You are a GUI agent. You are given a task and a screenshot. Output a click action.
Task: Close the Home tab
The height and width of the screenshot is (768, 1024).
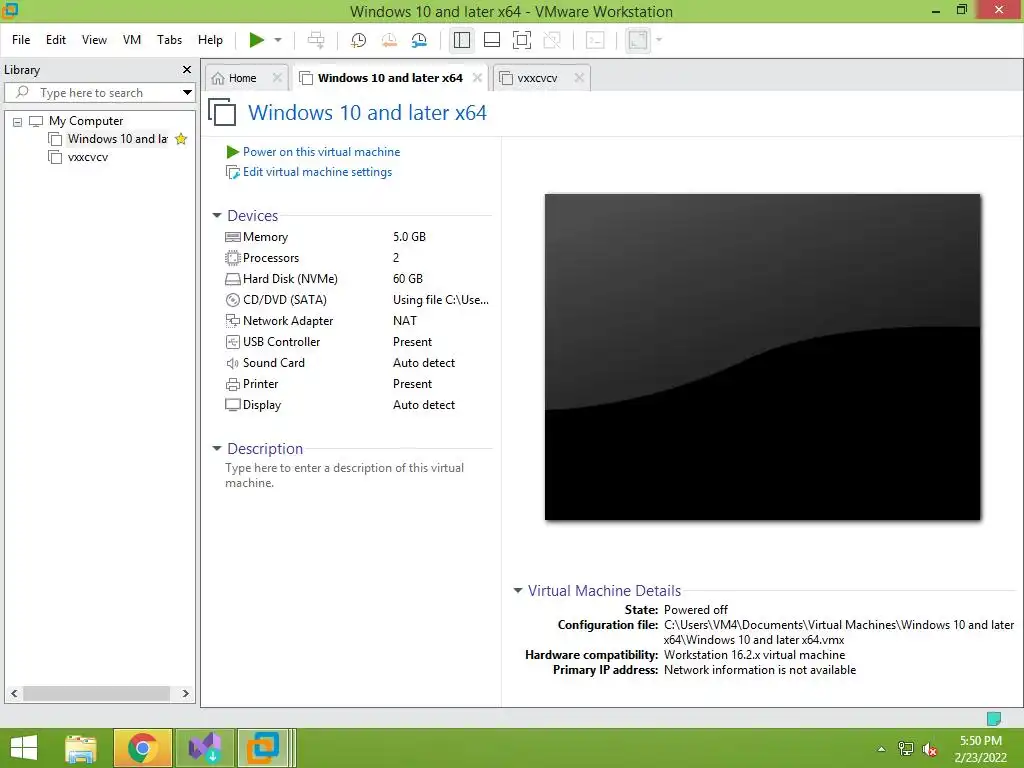277,78
